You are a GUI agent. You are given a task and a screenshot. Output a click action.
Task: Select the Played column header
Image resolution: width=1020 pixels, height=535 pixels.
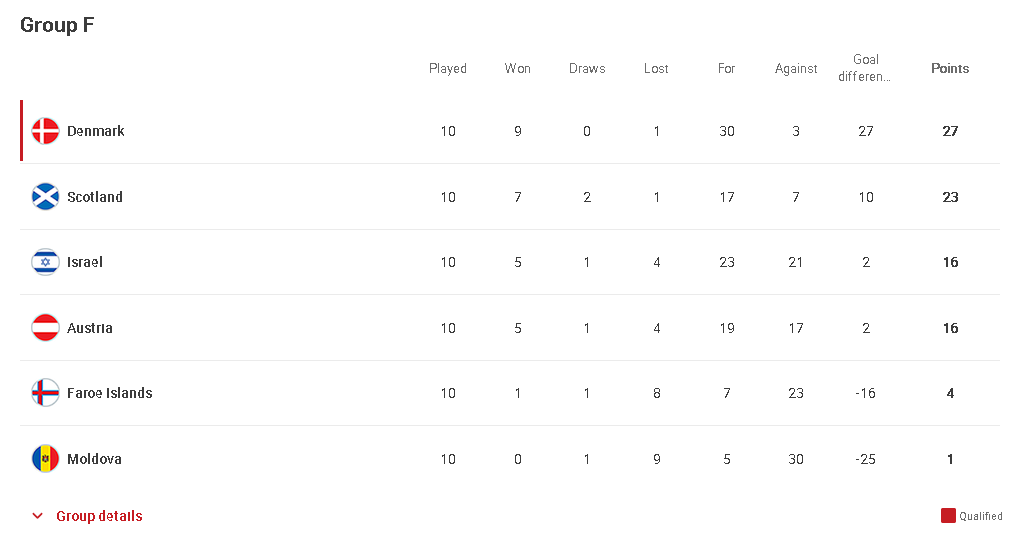(x=448, y=68)
